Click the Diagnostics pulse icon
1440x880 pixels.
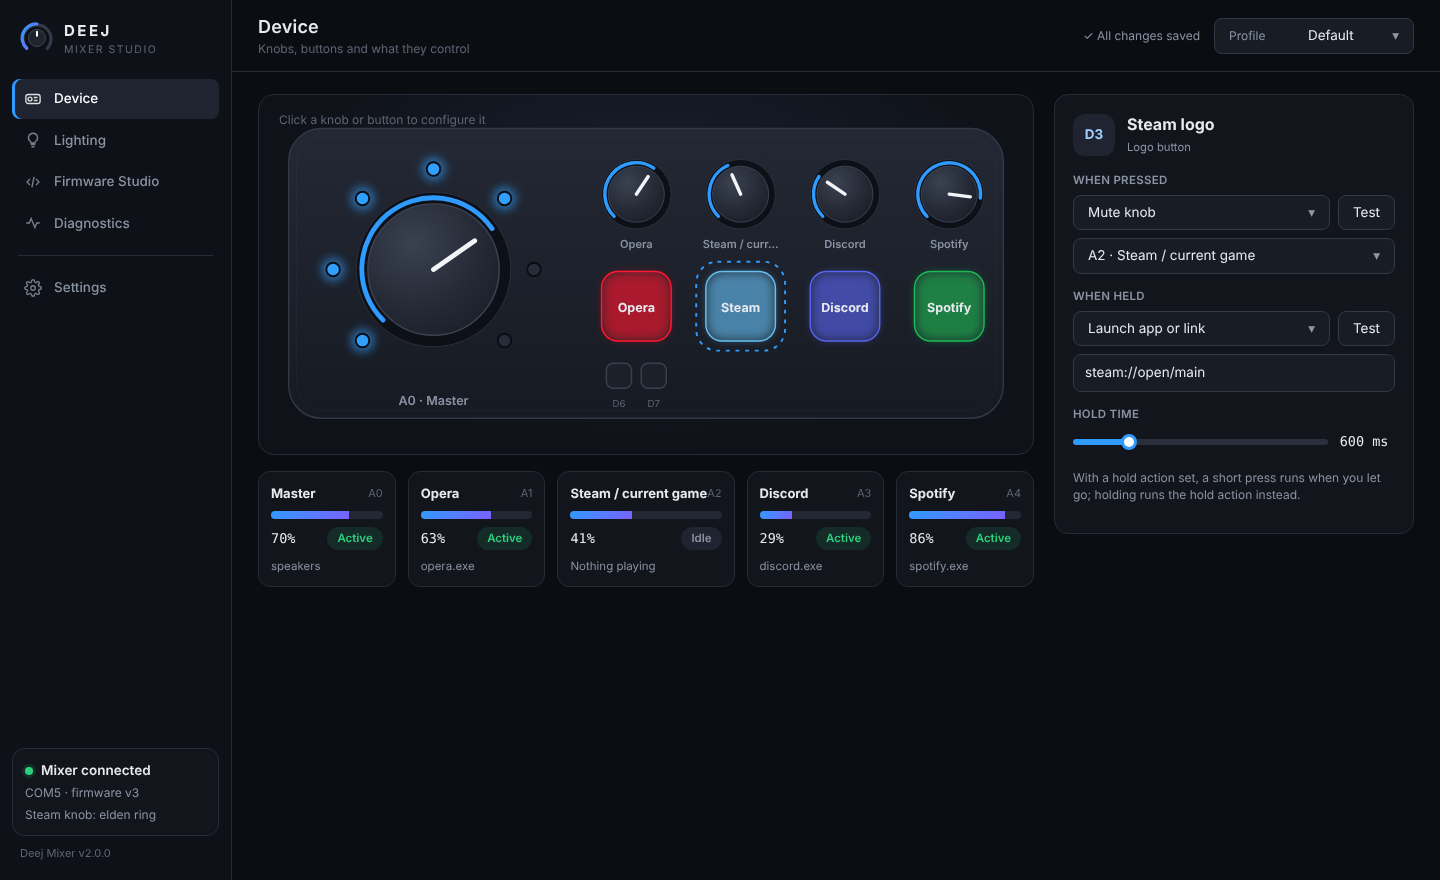[x=33, y=223]
